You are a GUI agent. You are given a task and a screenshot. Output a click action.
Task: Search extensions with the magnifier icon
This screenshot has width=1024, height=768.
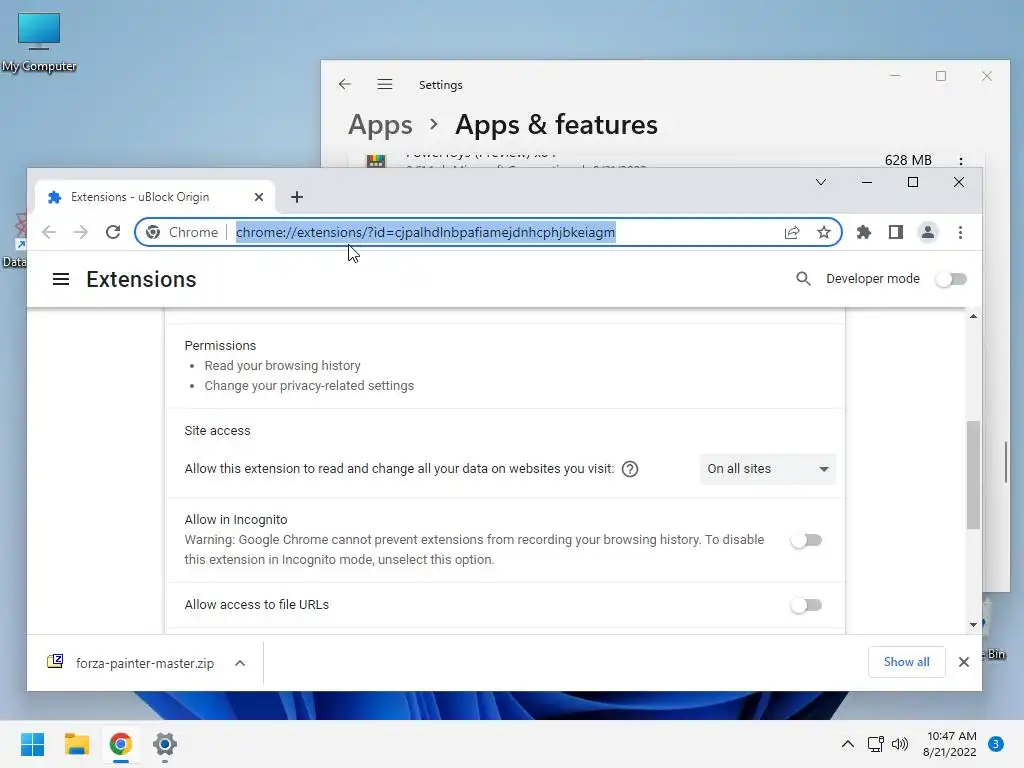[803, 279]
